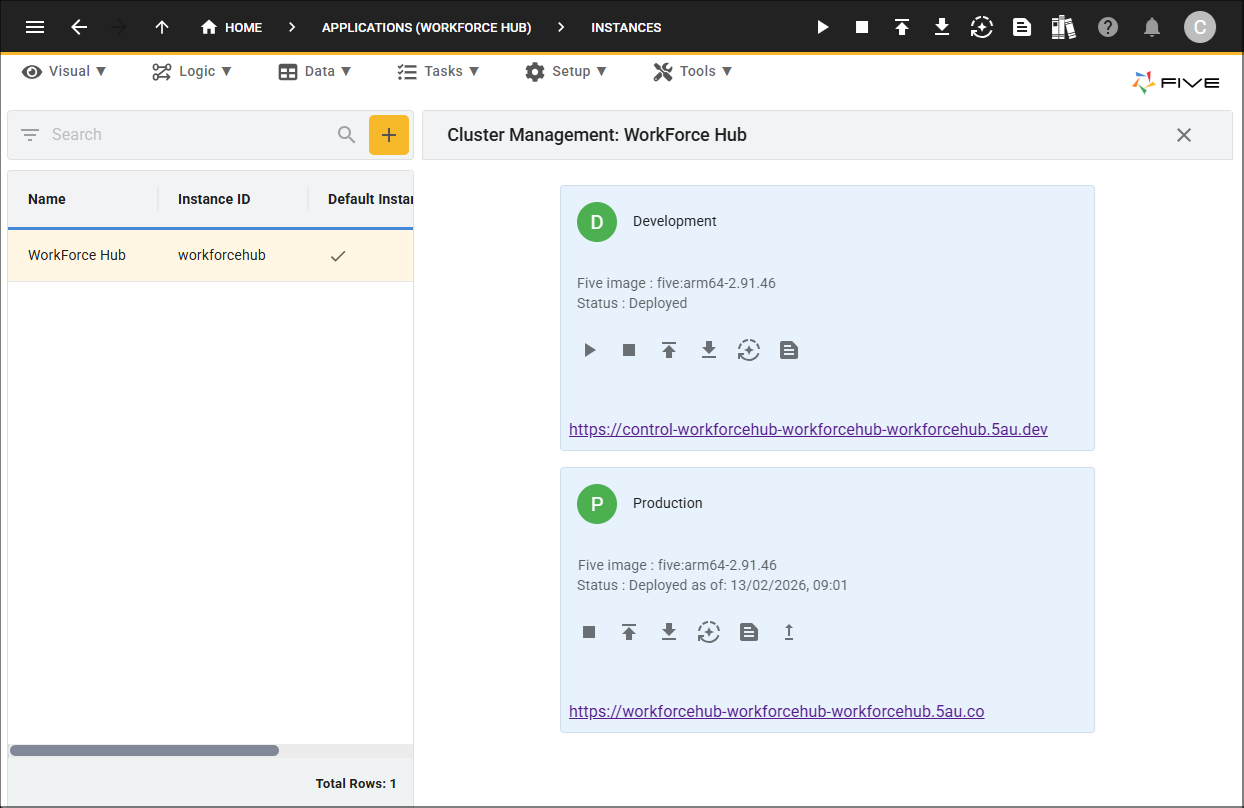Click the Five logo

[x=1176, y=82]
